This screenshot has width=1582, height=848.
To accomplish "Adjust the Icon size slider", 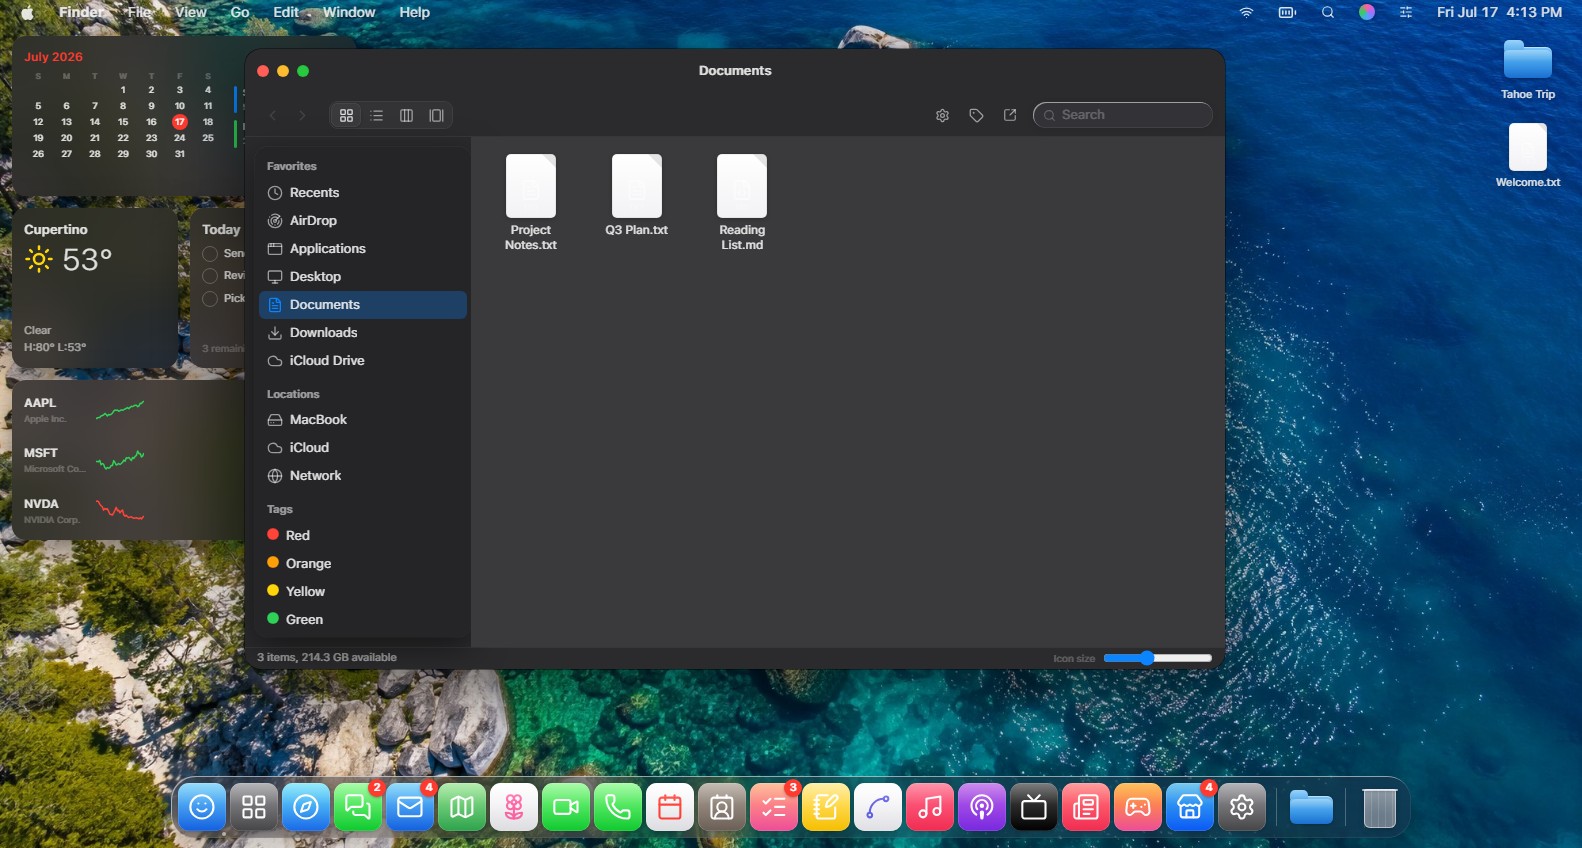I will click(1157, 658).
